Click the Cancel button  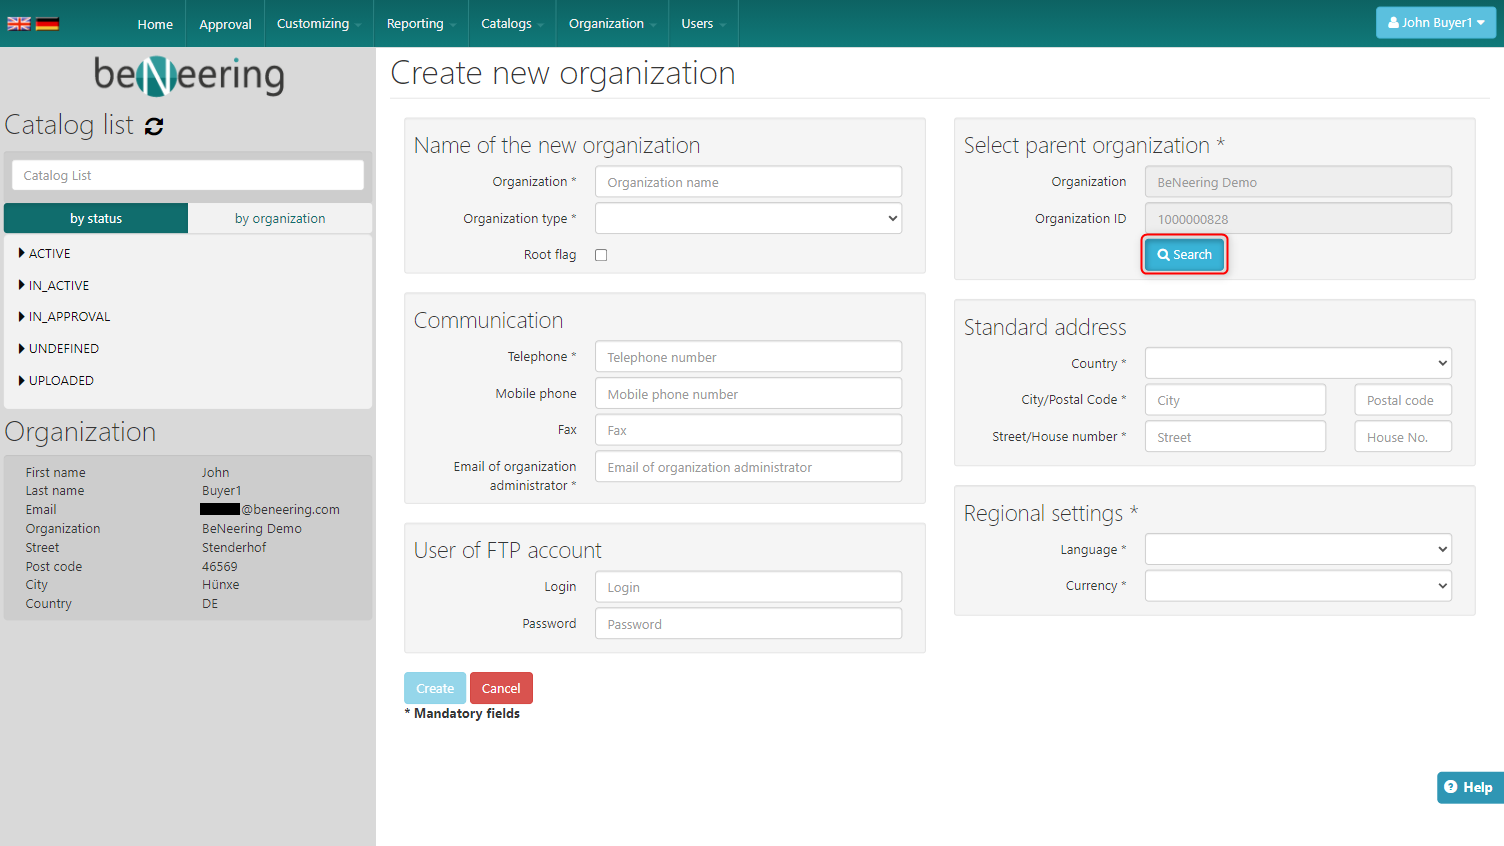click(x=501, y=688)
